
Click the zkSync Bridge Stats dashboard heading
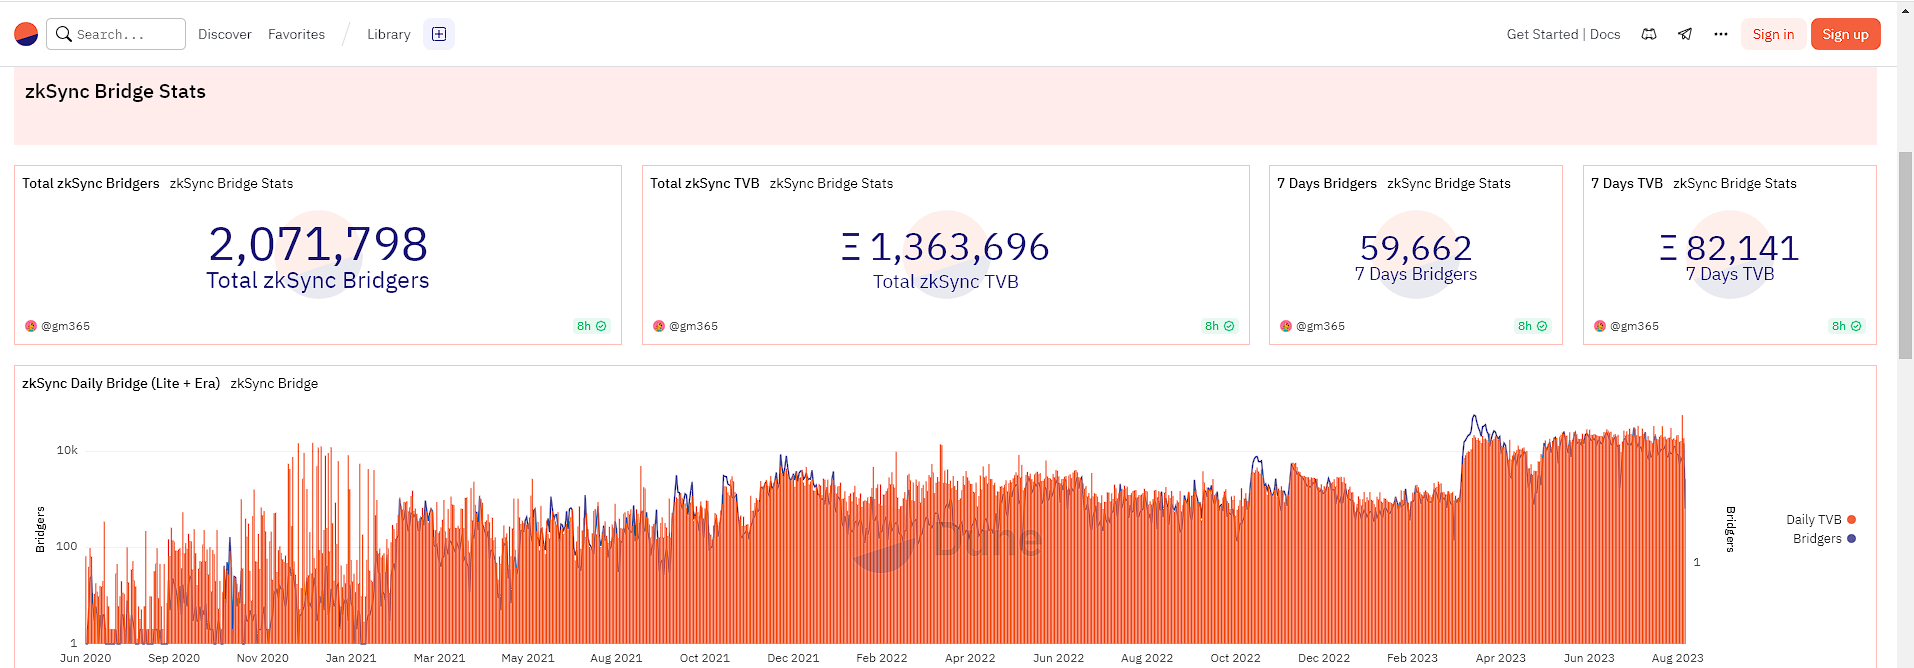[x=115, y=91]
